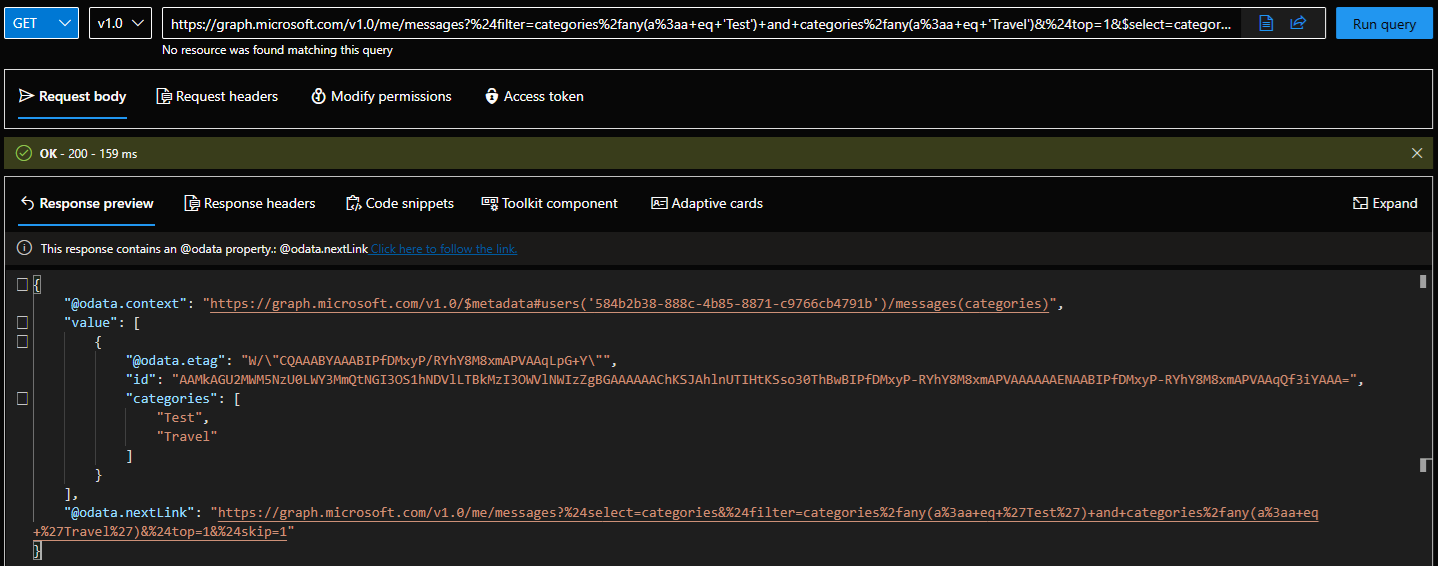
Task: Open the Access token tab
Action: click(534, 97)
